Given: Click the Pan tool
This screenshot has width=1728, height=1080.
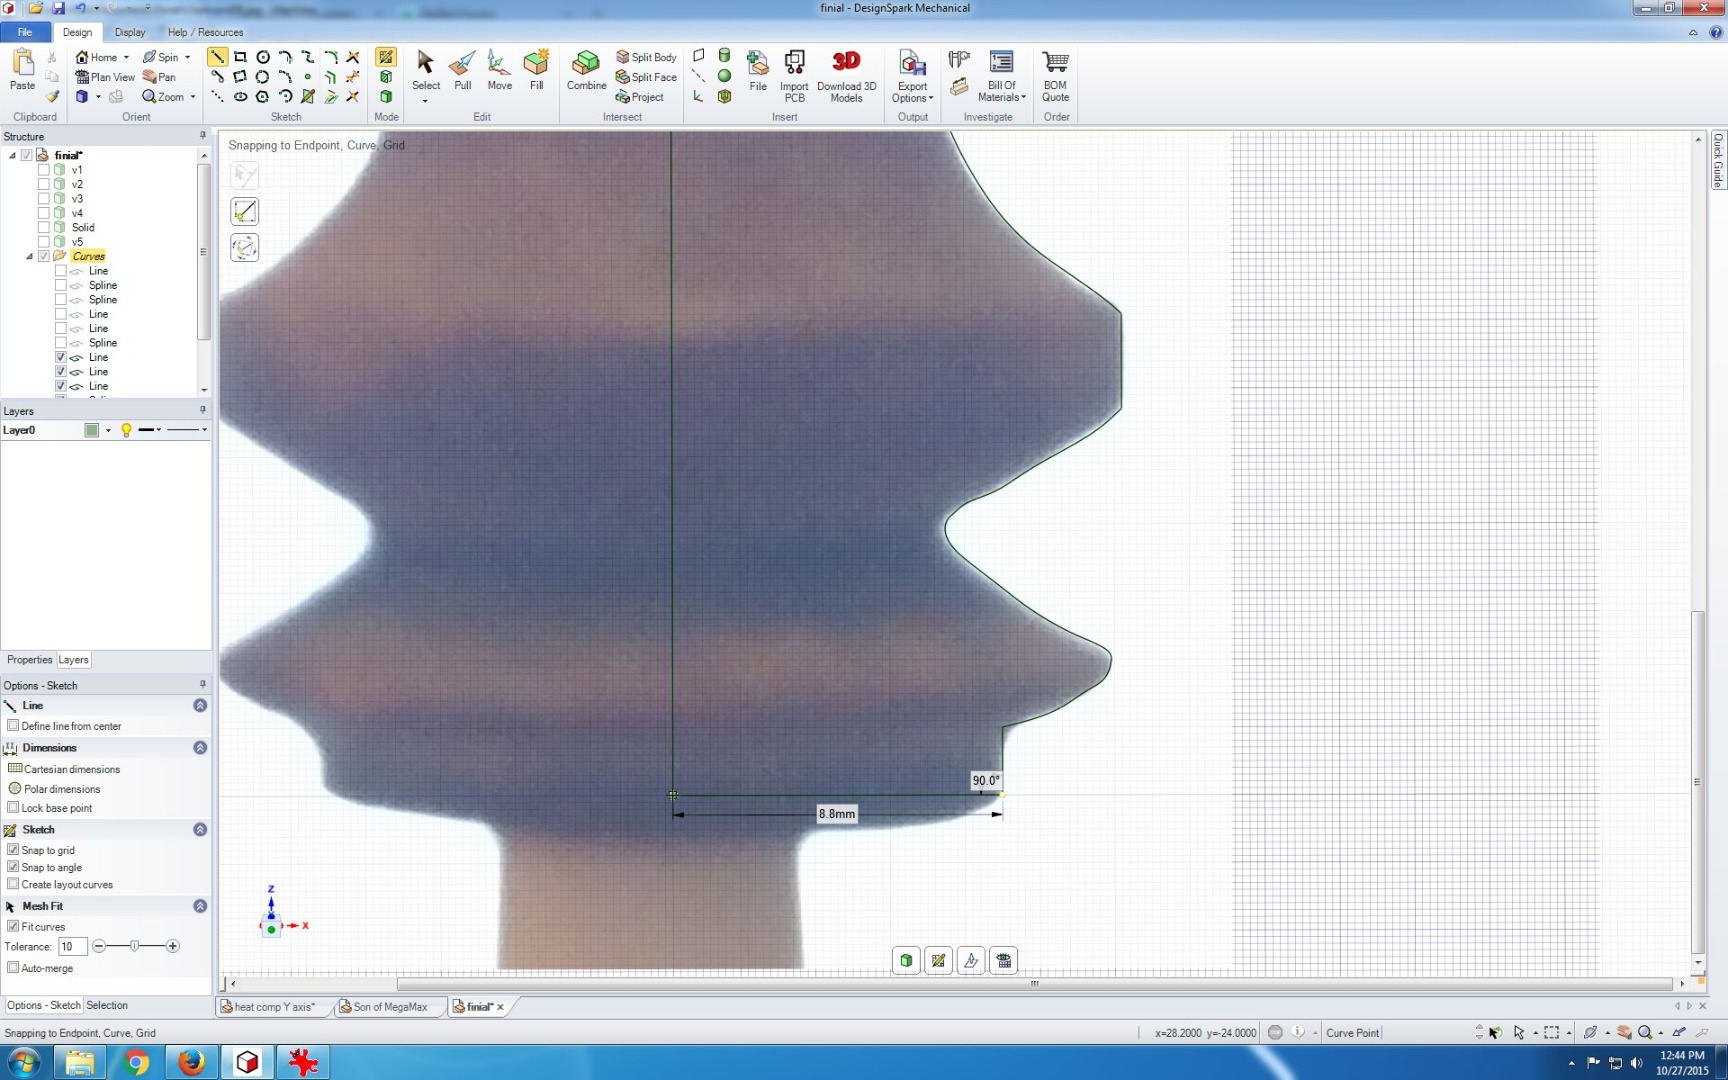Looking at the screenshot, I should click(159, 77).
